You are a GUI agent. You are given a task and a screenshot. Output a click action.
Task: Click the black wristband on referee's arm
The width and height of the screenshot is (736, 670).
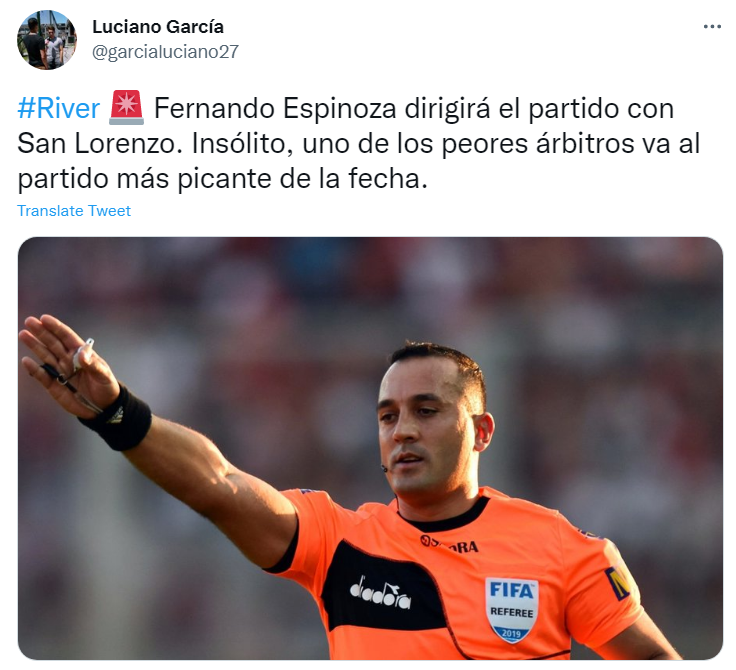coord(117,419)
